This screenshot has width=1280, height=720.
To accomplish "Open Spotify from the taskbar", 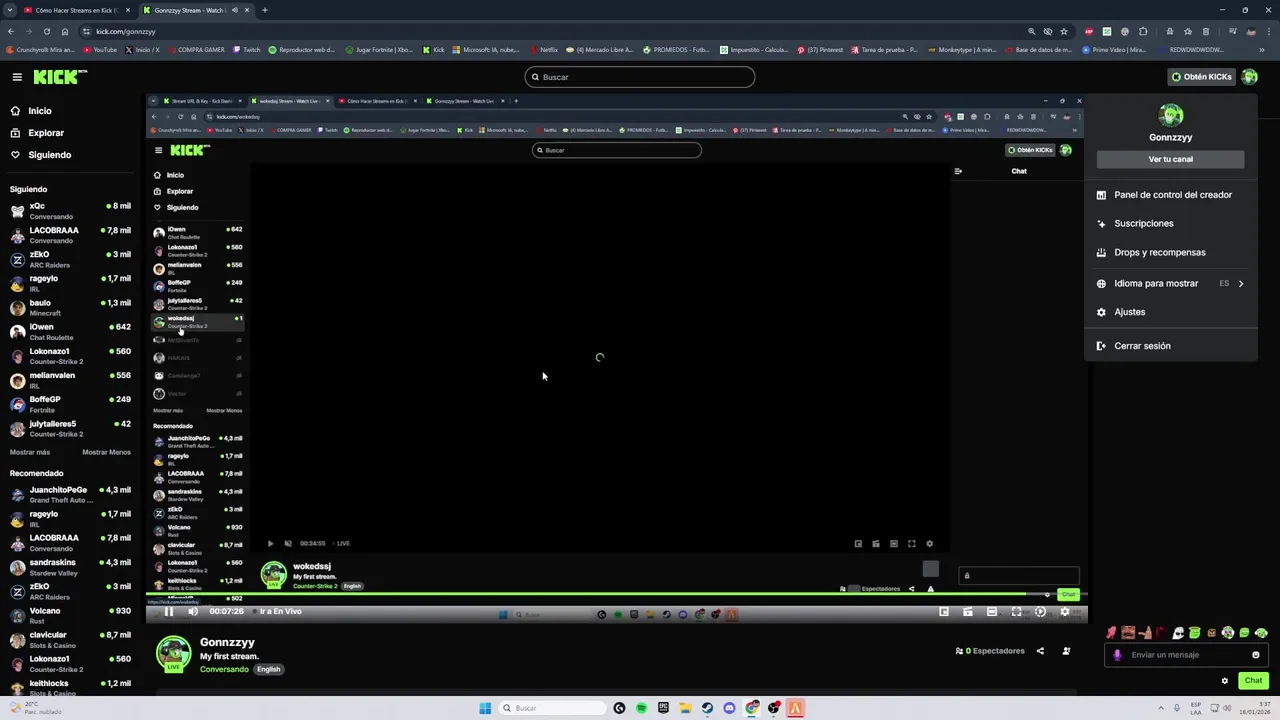I will click(x=641, y=708).
